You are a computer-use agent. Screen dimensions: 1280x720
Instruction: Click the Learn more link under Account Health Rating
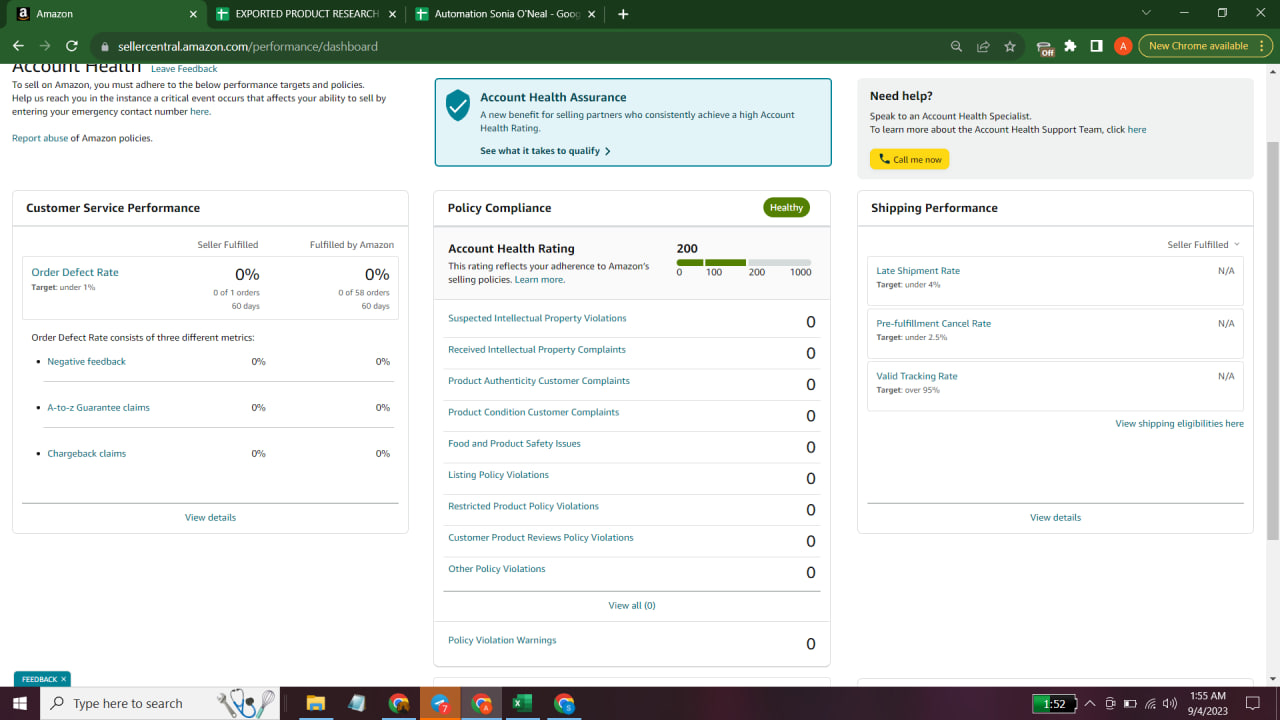[539, 280]
